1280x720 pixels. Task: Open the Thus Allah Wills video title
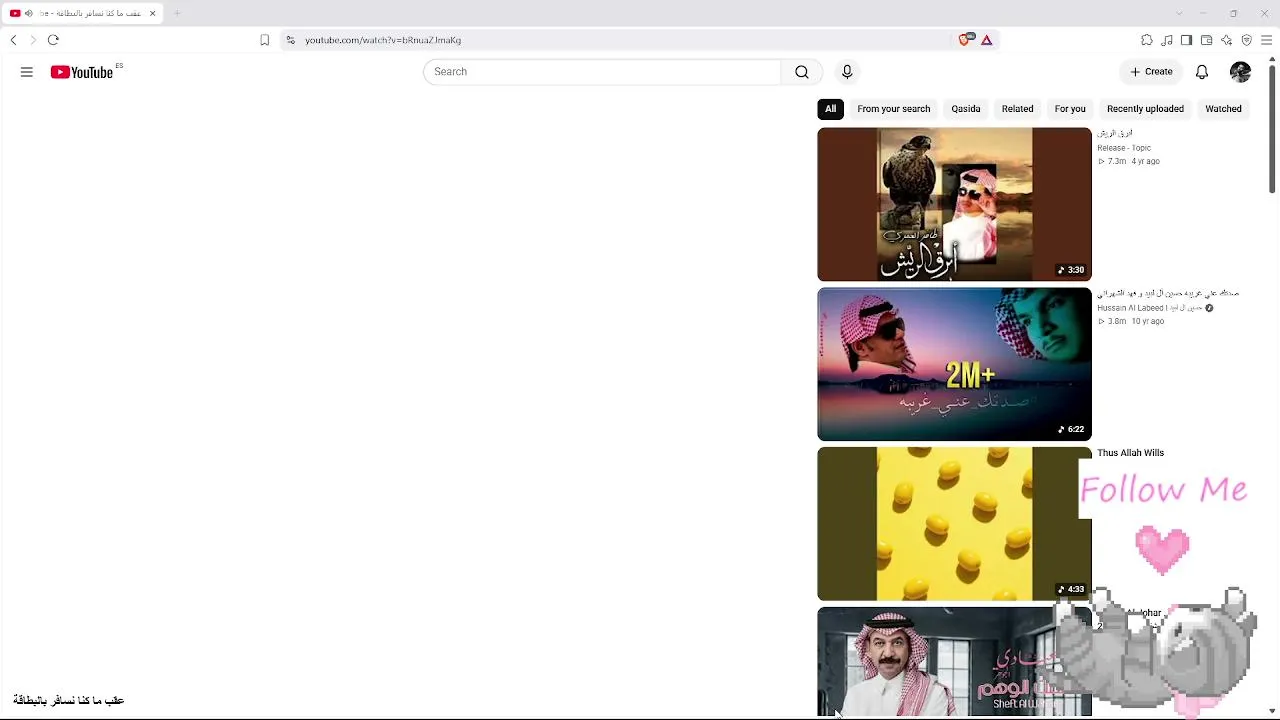pos(1130,453)
